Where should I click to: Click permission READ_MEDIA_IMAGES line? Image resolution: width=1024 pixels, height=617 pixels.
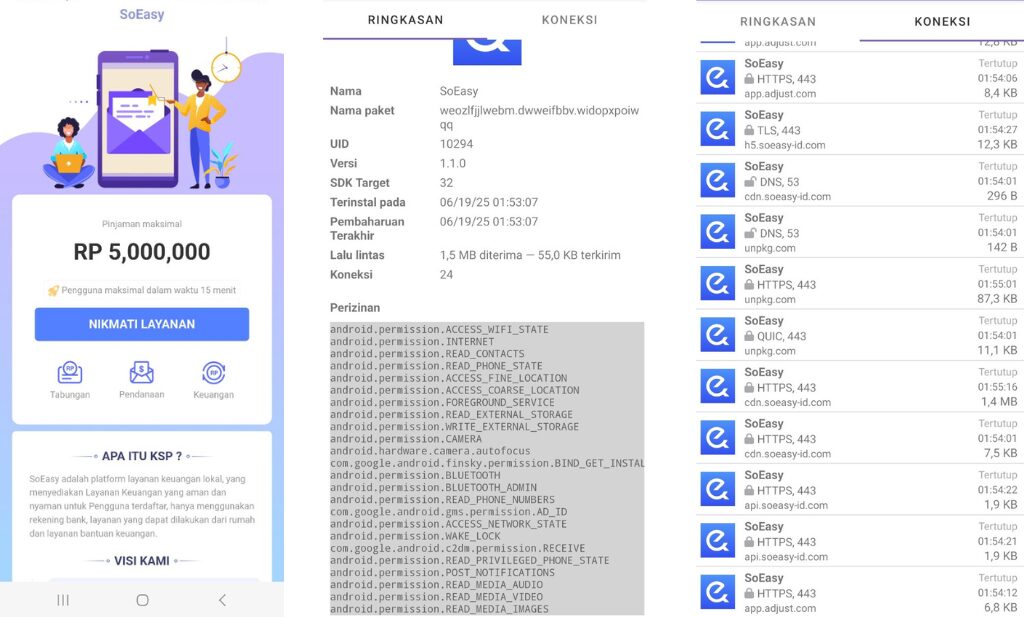click(440, 609)
